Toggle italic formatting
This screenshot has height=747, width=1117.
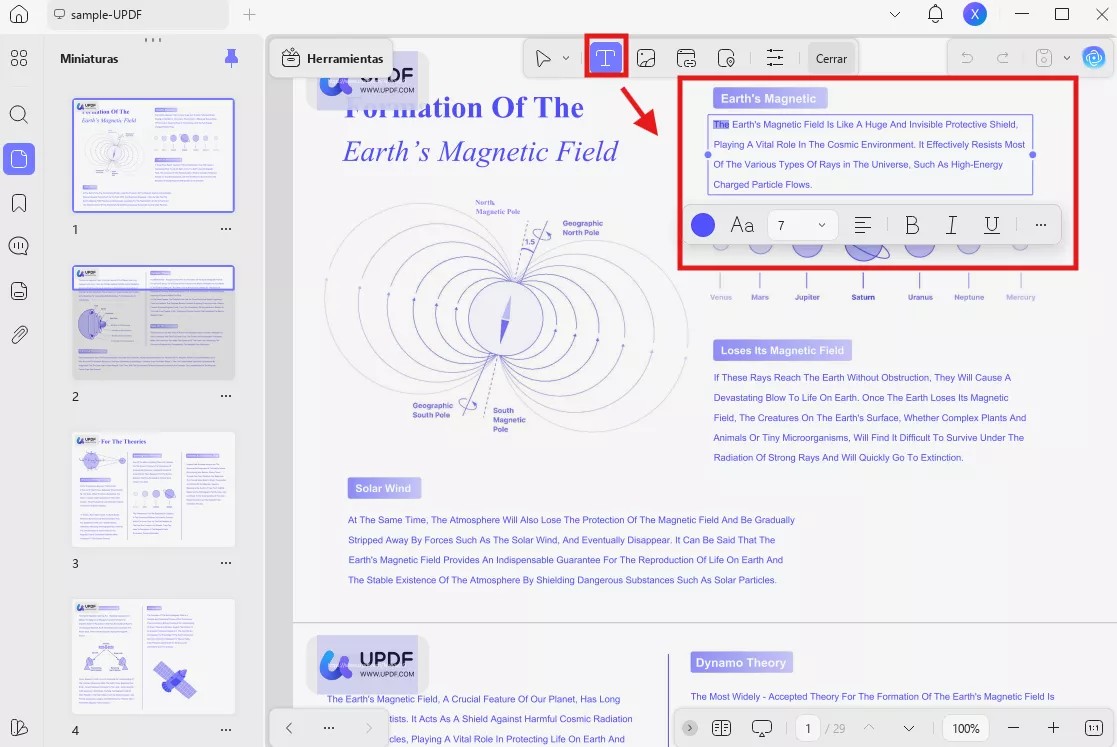[951, 225]
